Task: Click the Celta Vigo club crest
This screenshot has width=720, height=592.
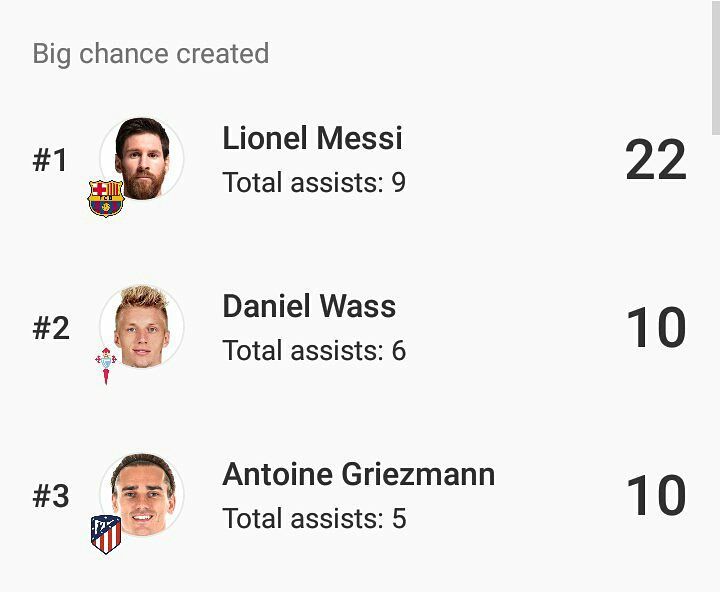Action: pyautogui.click(x=106, y=366)
